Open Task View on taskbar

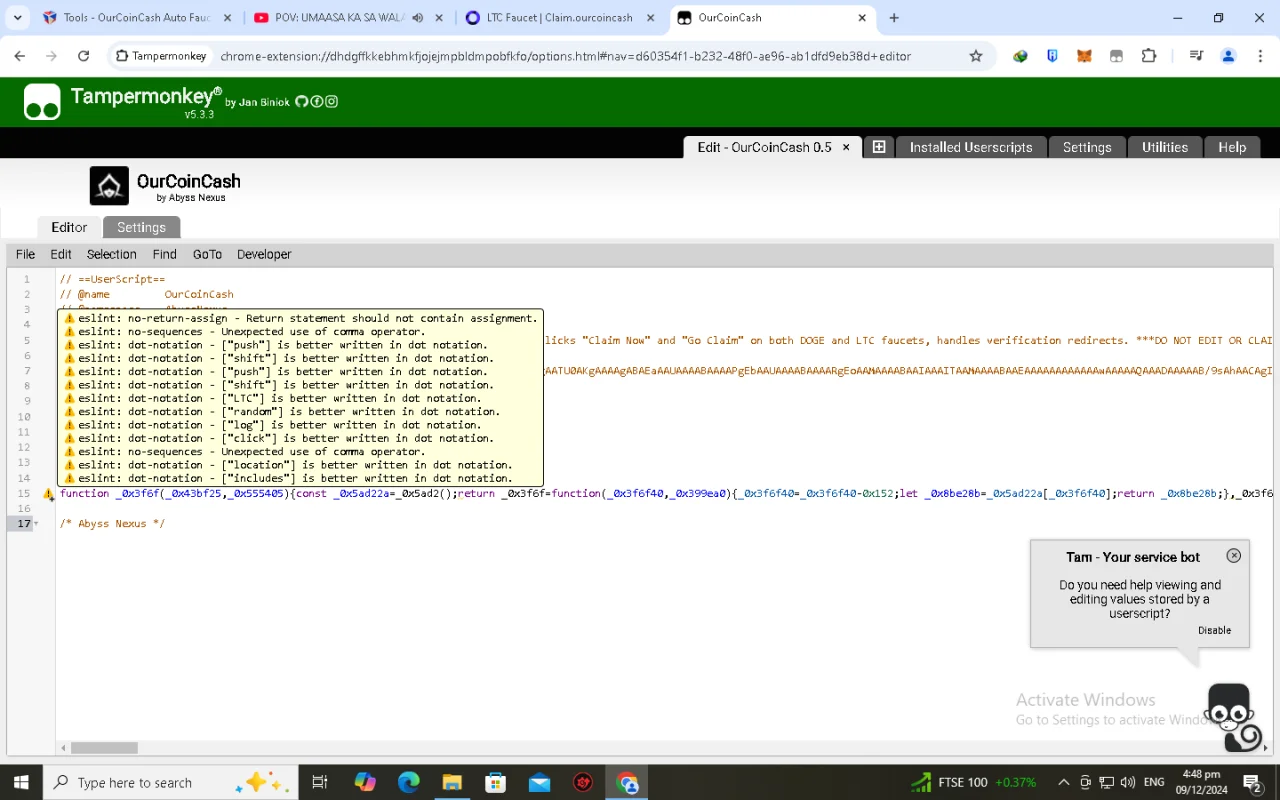coord(320,782)
